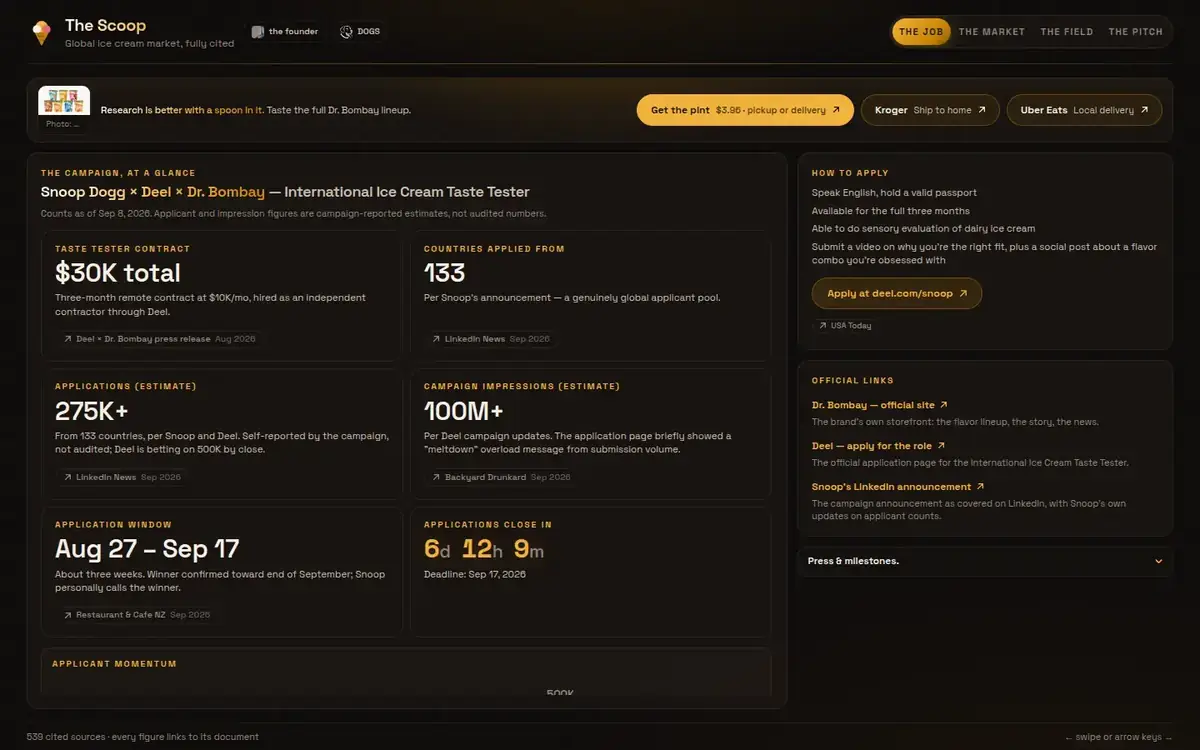Open the USA Today source chip

click(845, 326)
